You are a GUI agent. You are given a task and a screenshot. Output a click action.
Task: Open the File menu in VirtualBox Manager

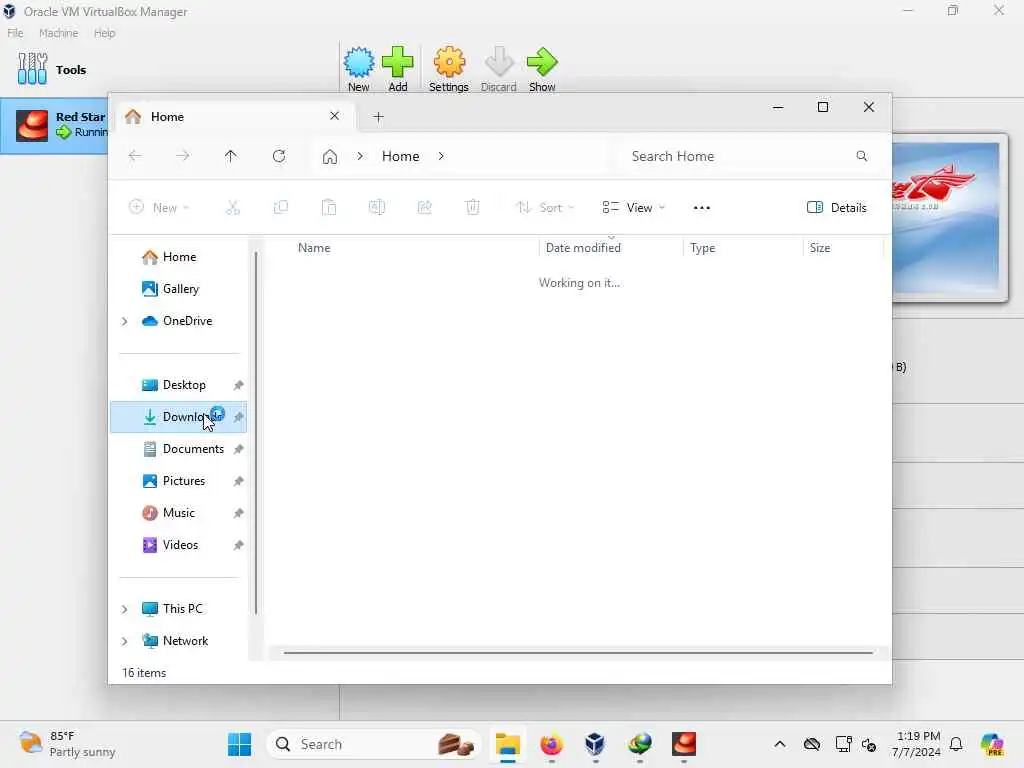(x=15, y=33)
